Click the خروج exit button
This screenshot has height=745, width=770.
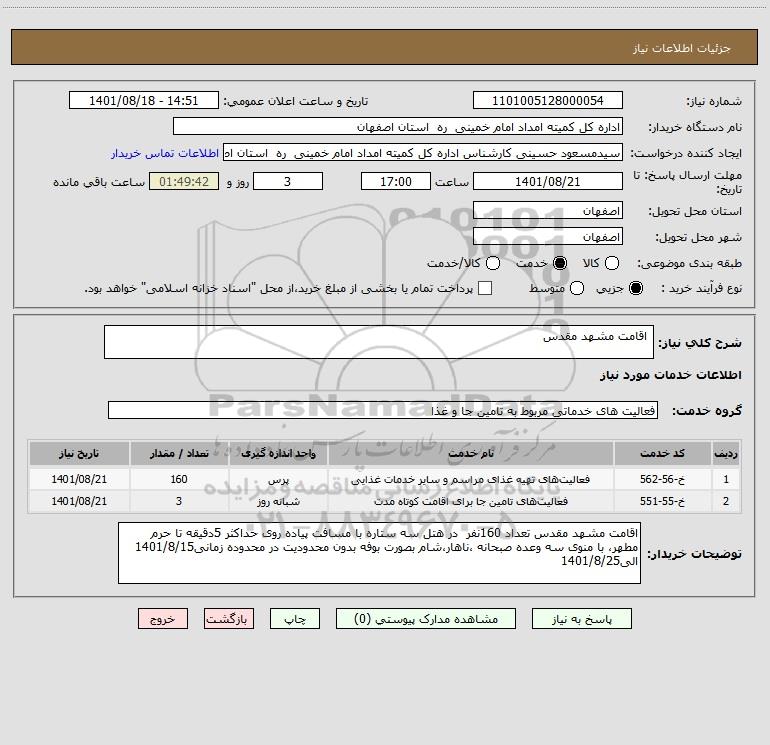(x=163, y=619)
